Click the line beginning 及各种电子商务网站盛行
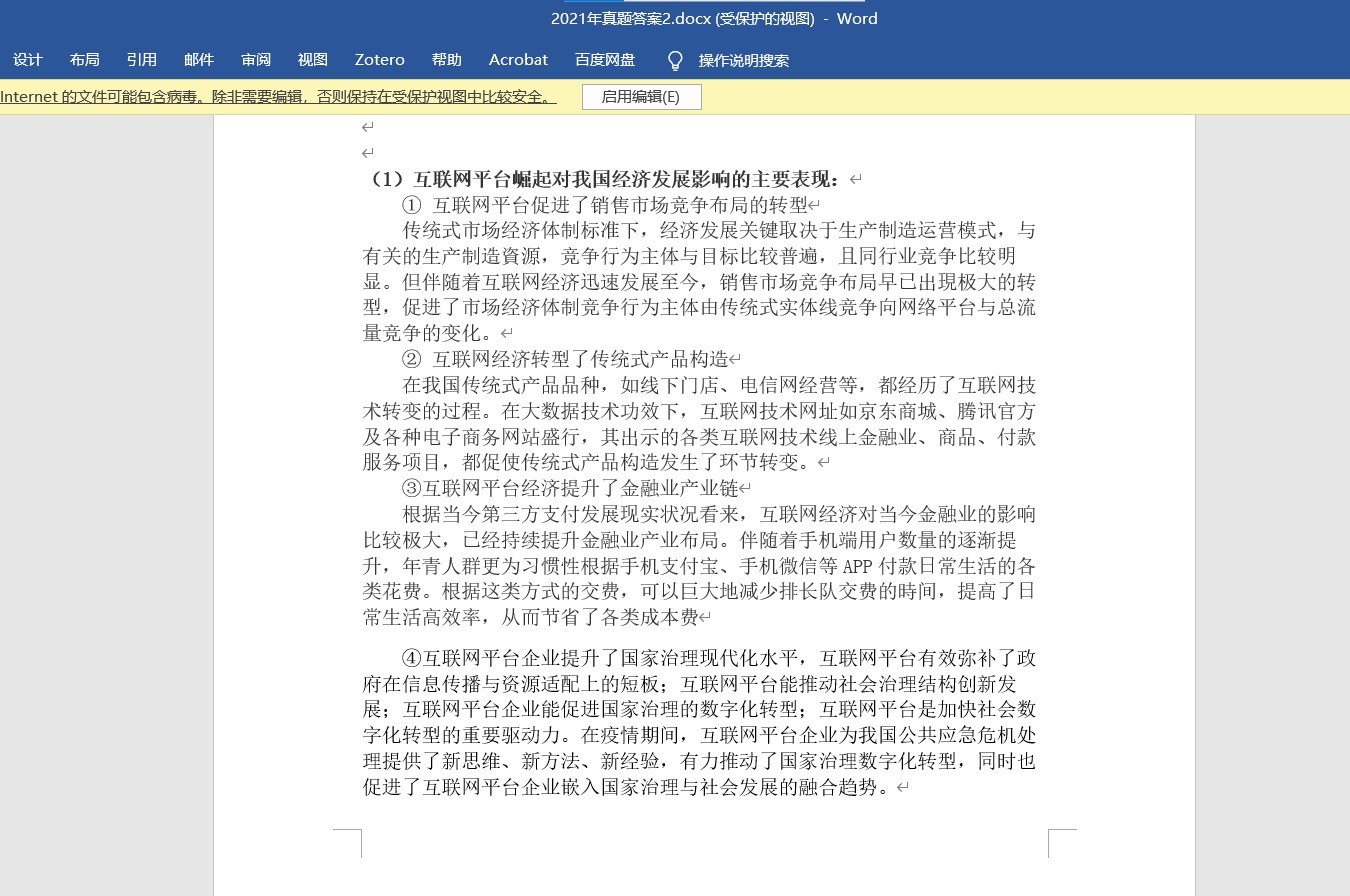1350x896 pixels. [x=699, y=437]
